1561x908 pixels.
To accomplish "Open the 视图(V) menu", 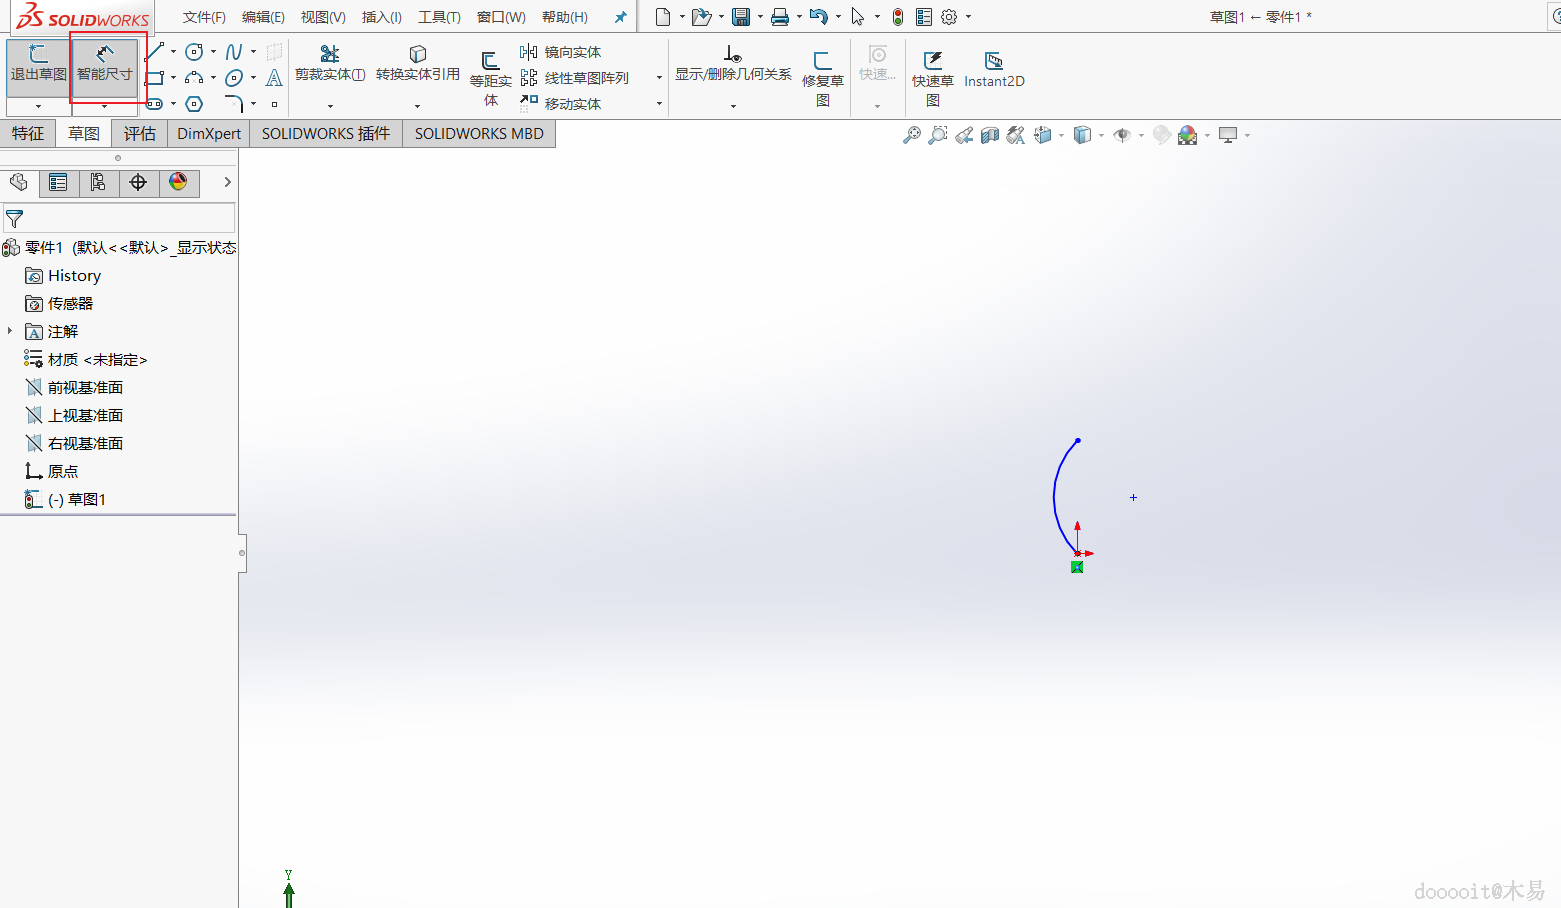I will [323, 17].
